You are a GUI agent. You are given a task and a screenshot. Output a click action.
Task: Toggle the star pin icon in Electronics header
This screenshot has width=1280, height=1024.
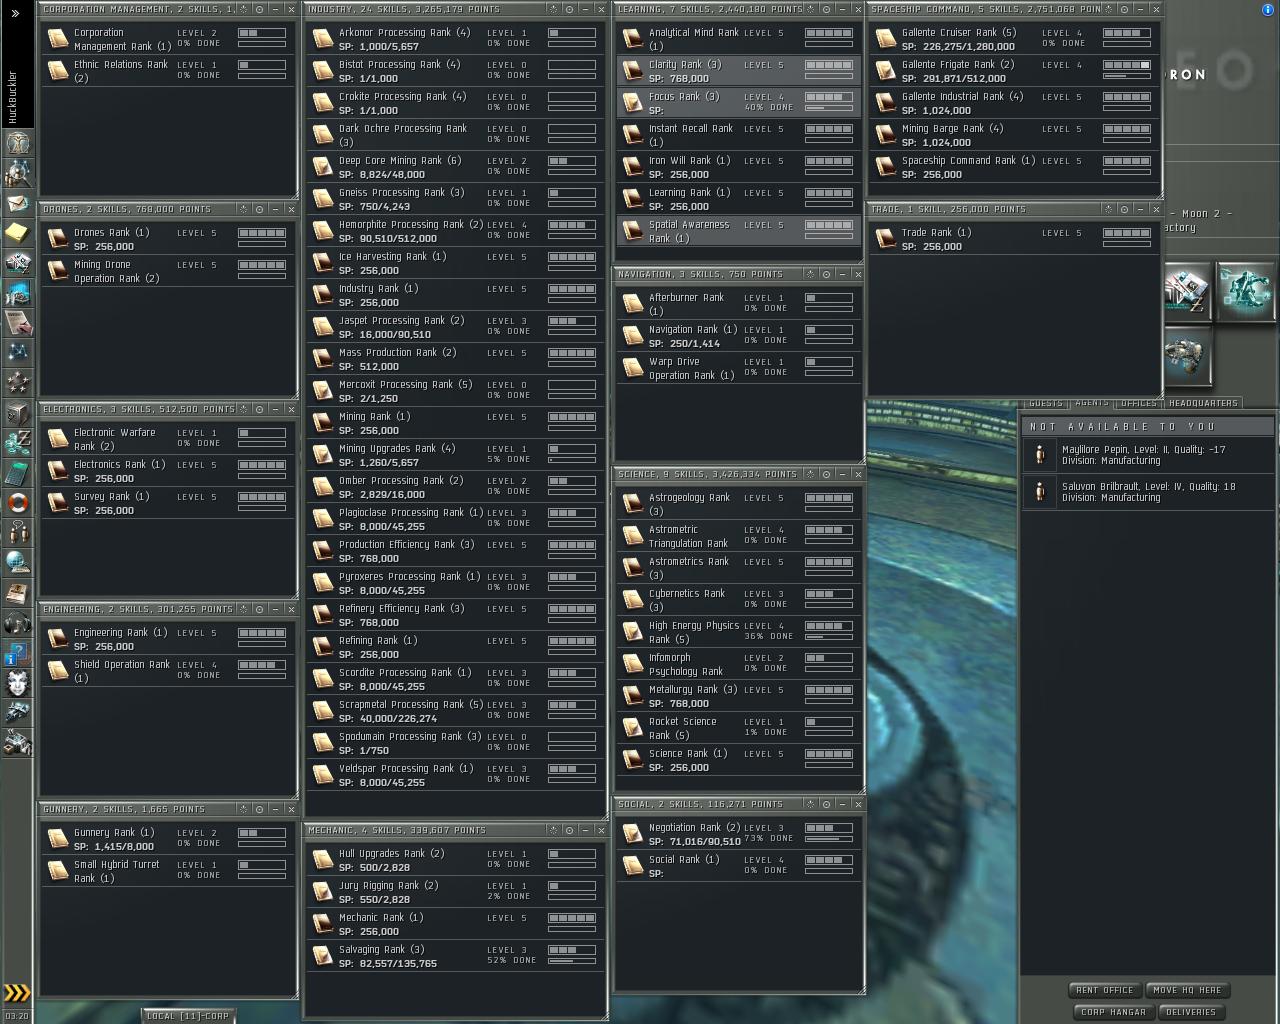[242, 409]
